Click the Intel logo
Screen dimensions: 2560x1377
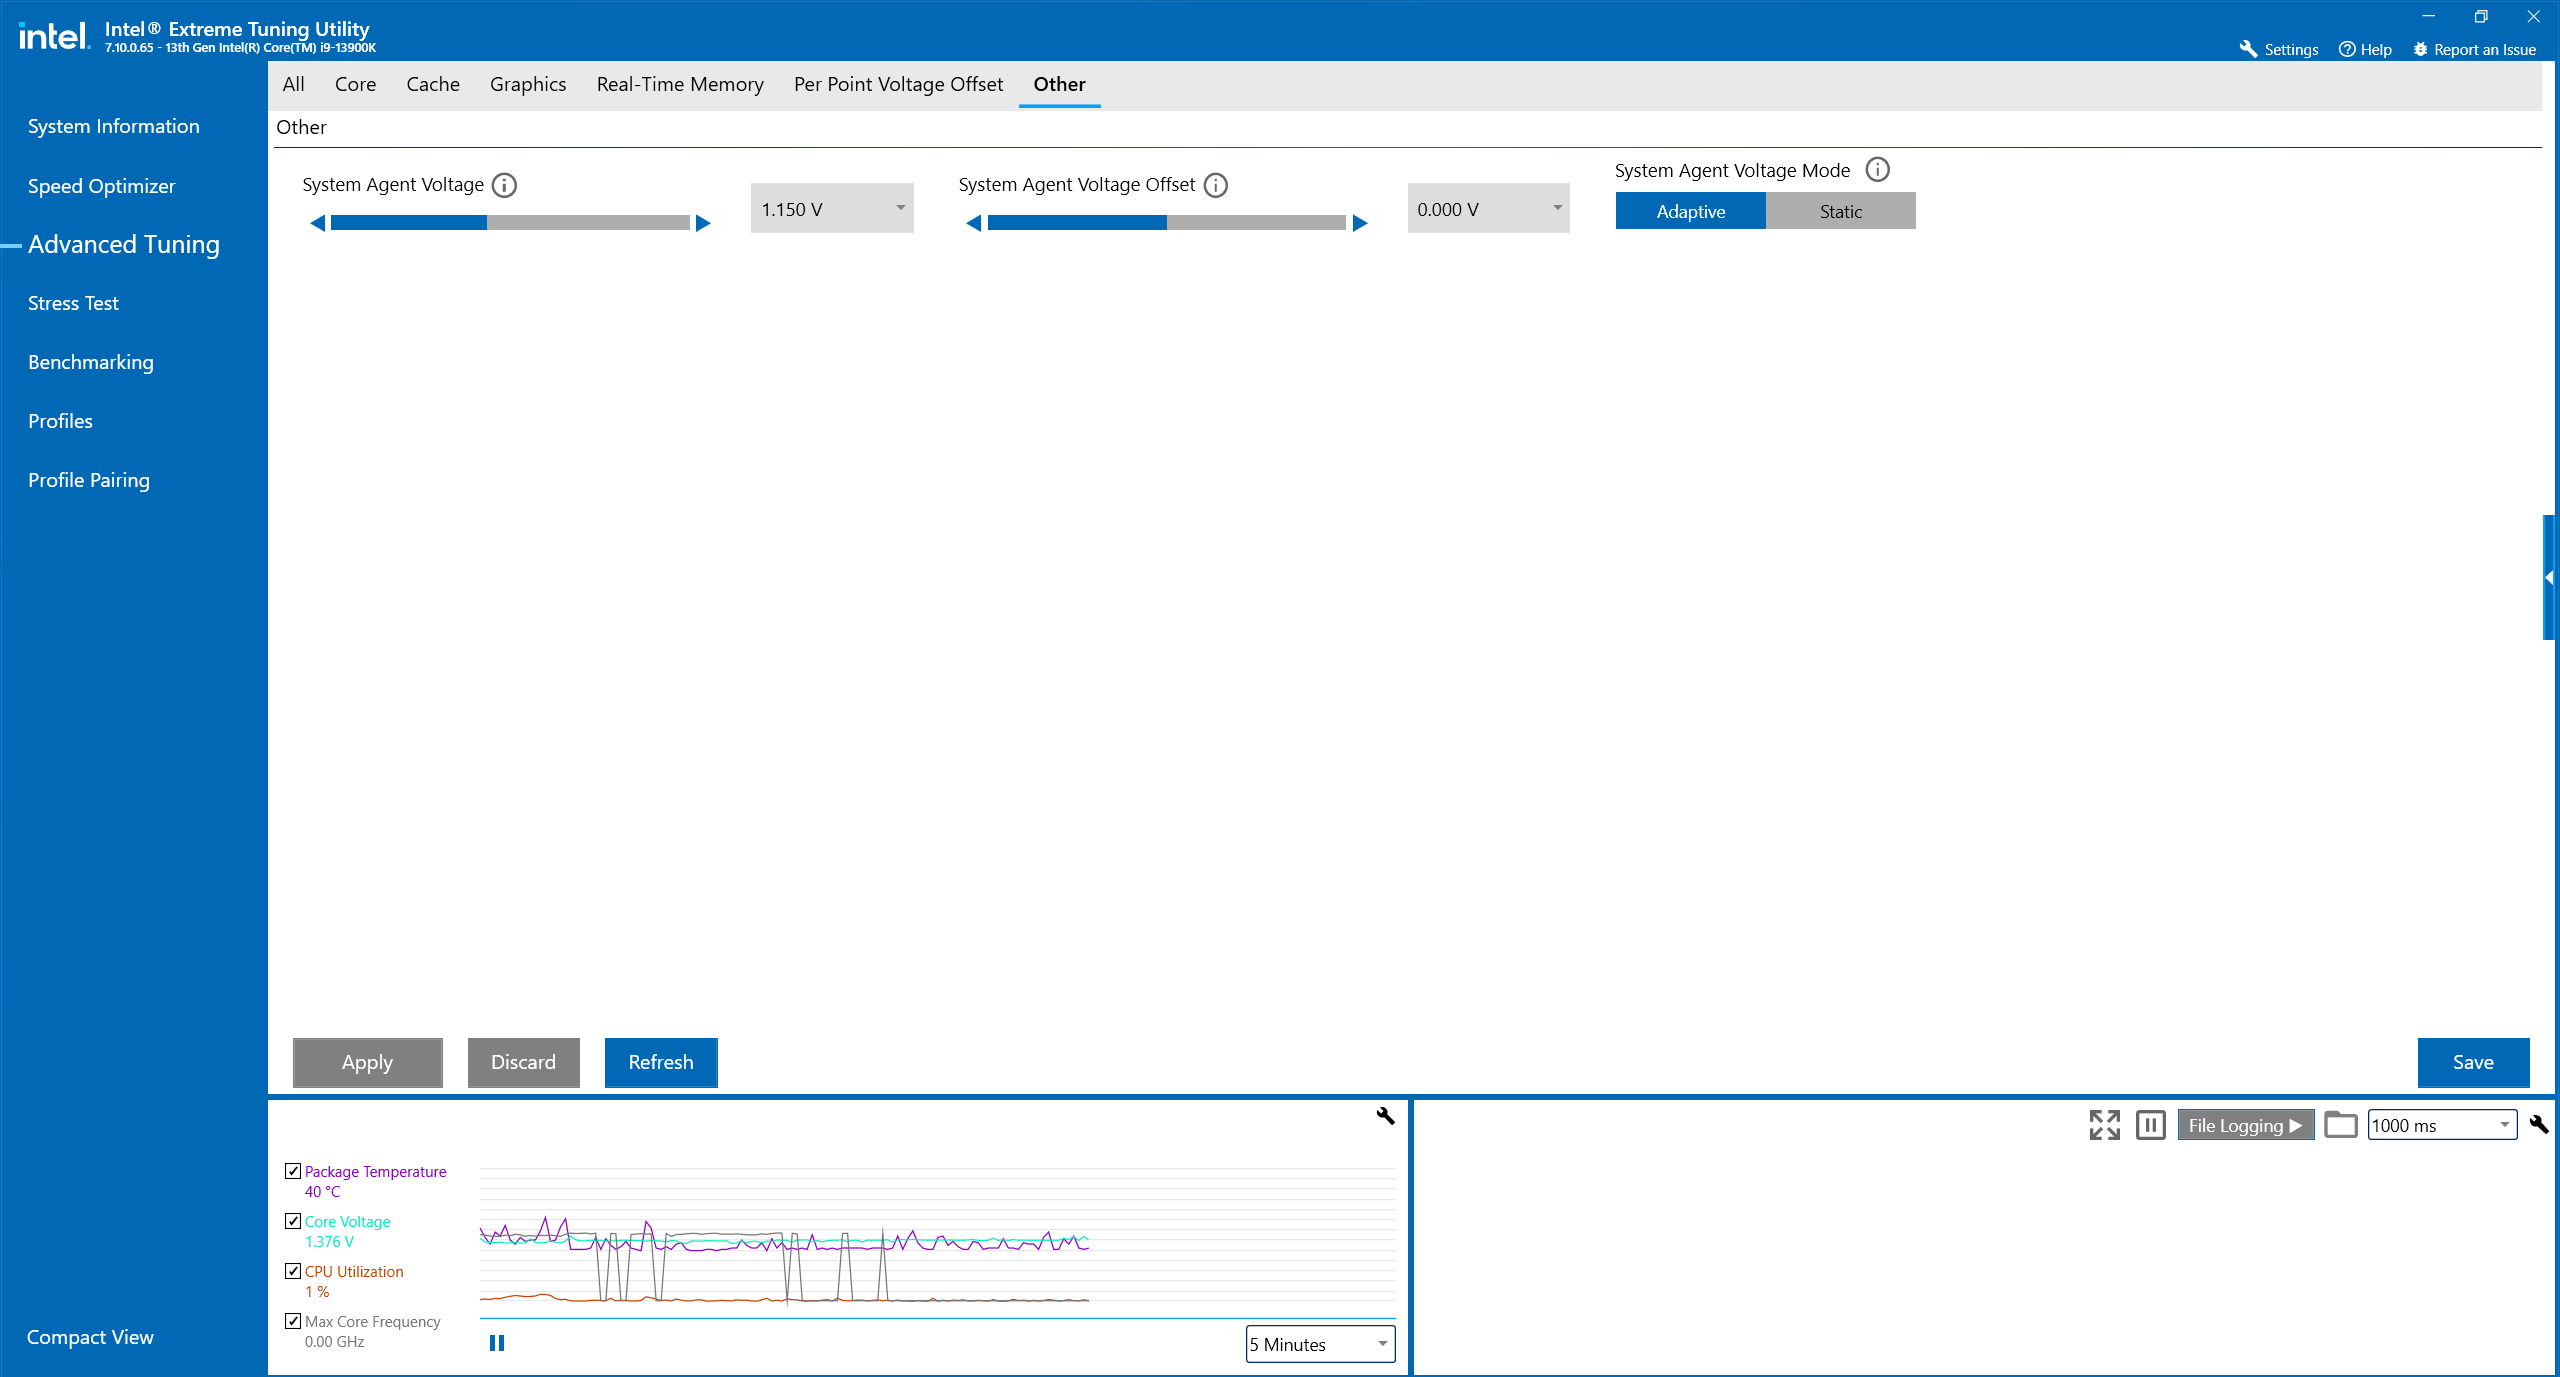55,36
